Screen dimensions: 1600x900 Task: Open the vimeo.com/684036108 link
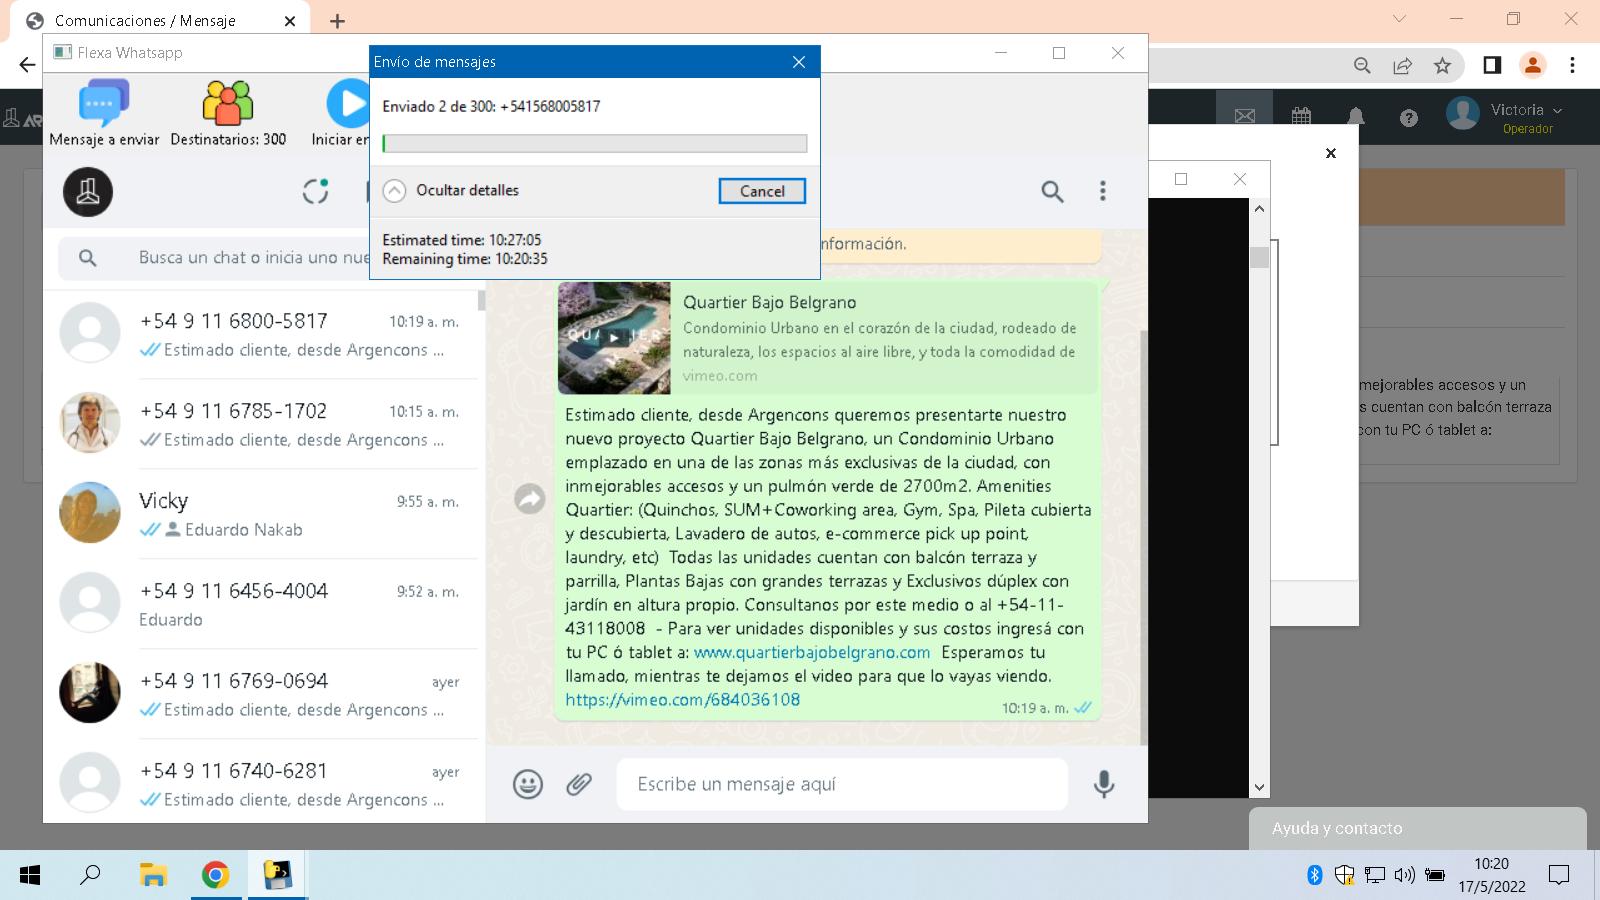pos(683,700)
